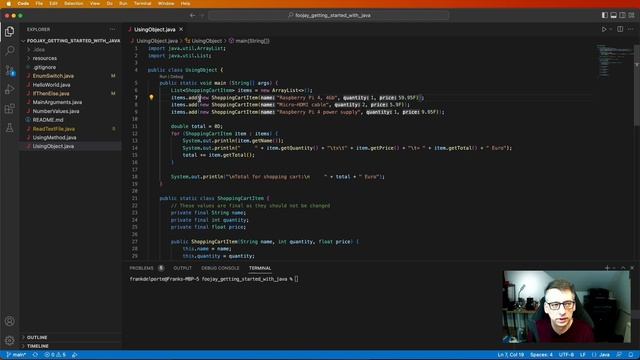Close the terminal panel
The image size is (640, 360).
click(x=632, y=268)
